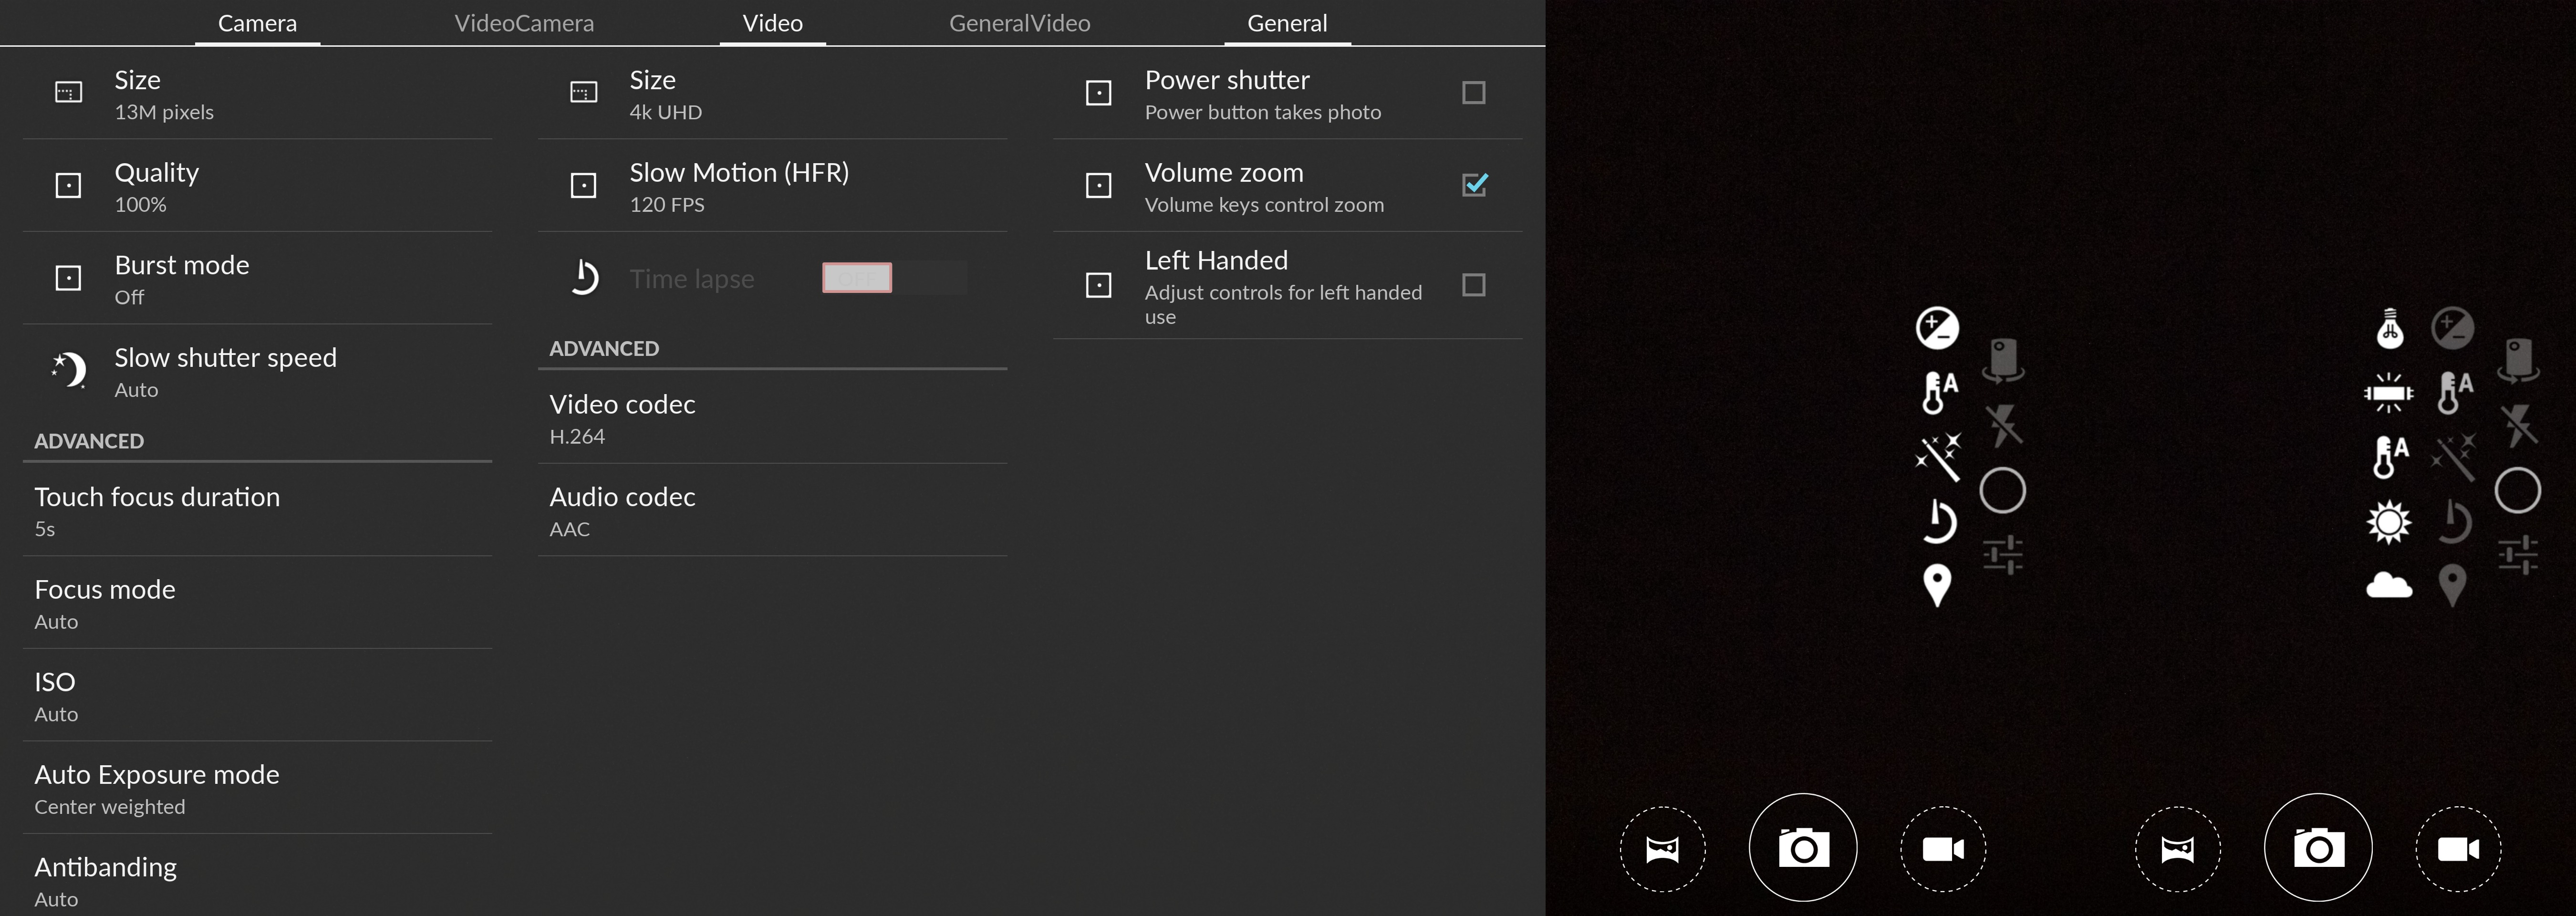This screenshot has height=916, width=2576.
Task: Select the daylight sun white balance preset
Action: click(x=2389, y=521)
